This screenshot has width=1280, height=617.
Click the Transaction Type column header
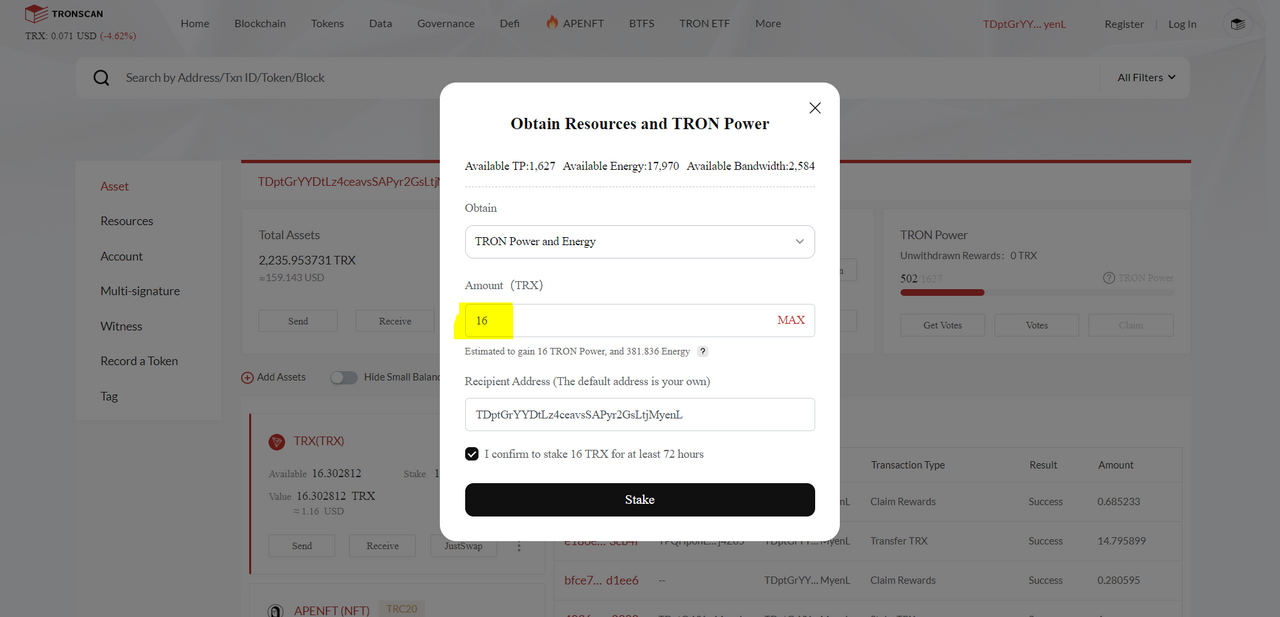click(908, 465)
